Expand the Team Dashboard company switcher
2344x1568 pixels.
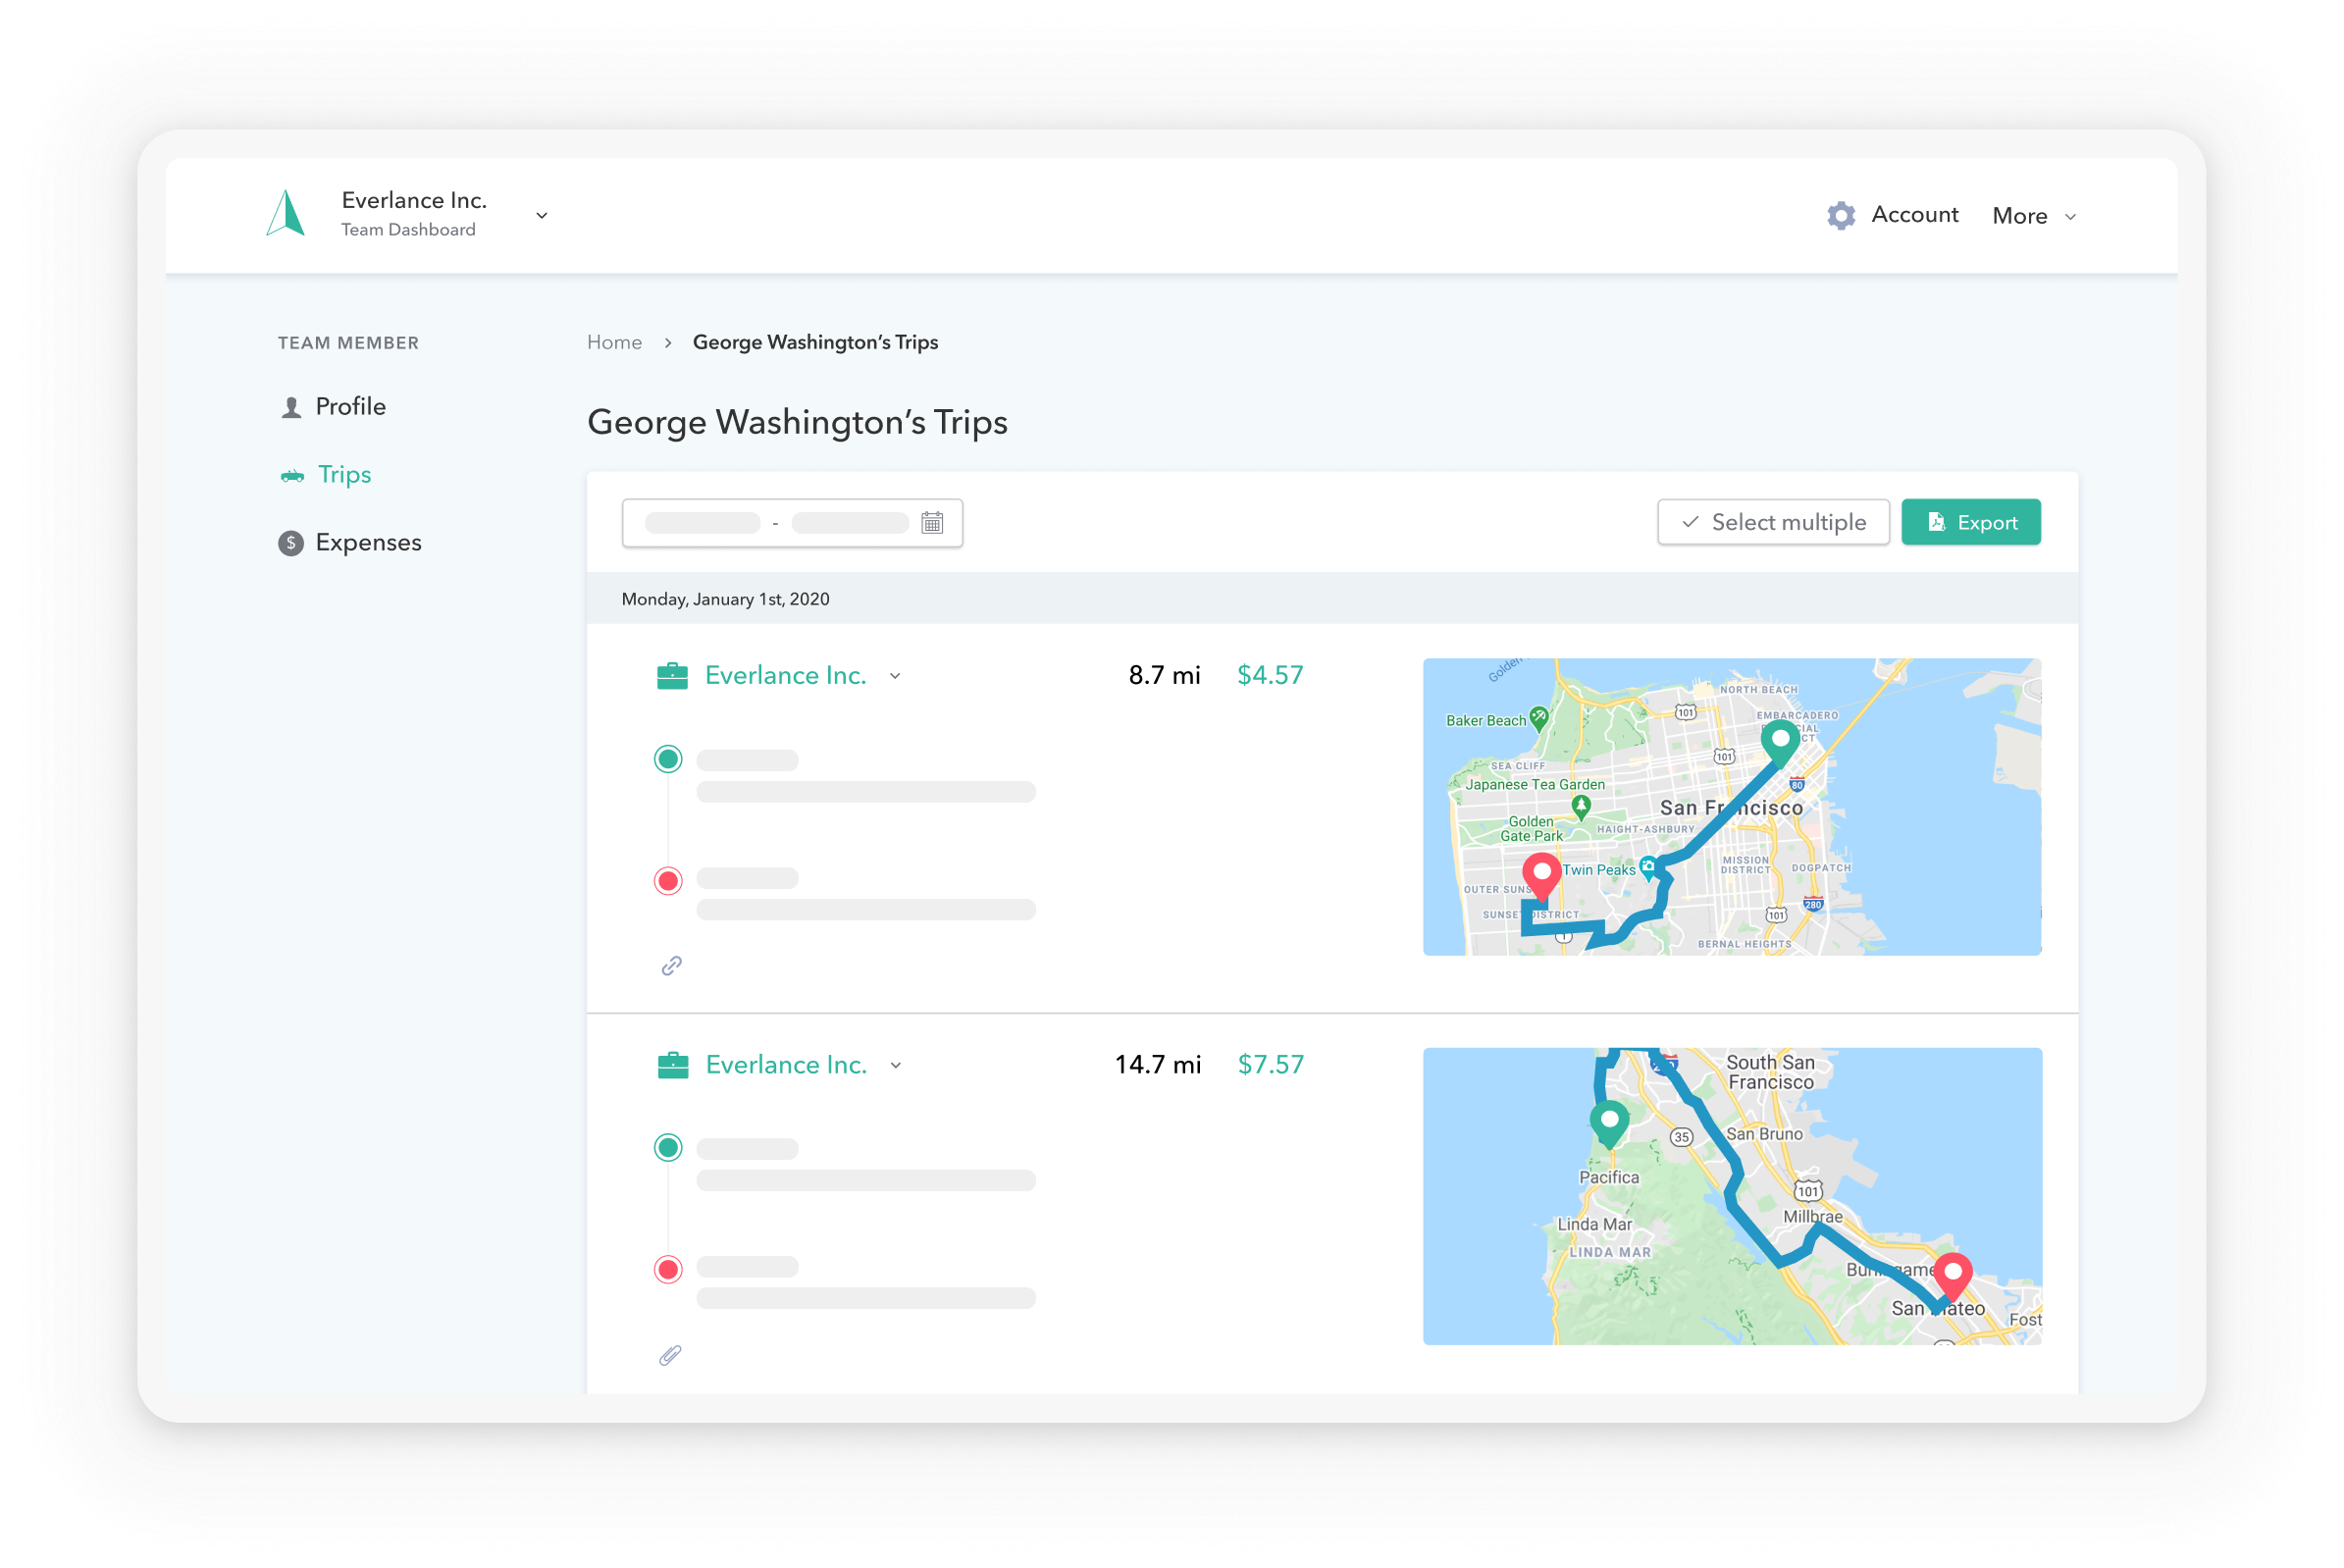(541, 215)
